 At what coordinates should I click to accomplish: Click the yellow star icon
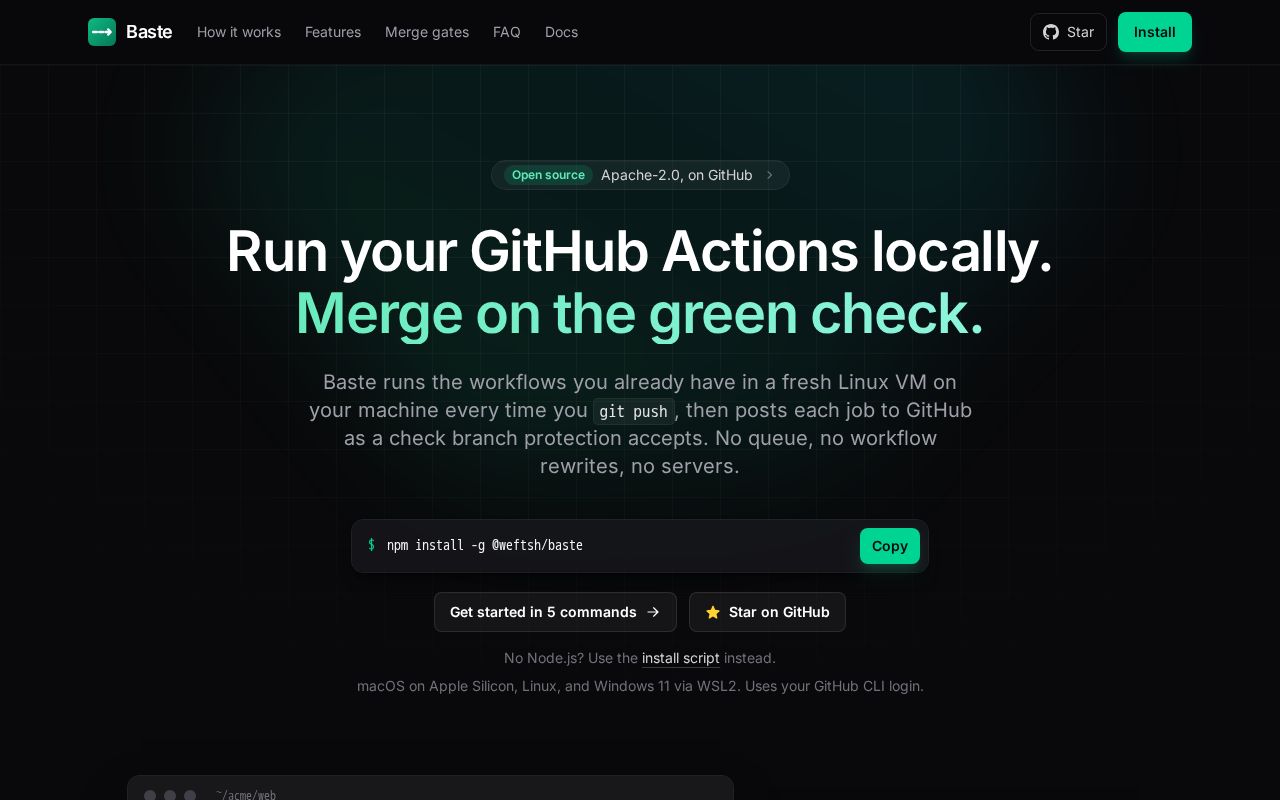pos(713,612)
